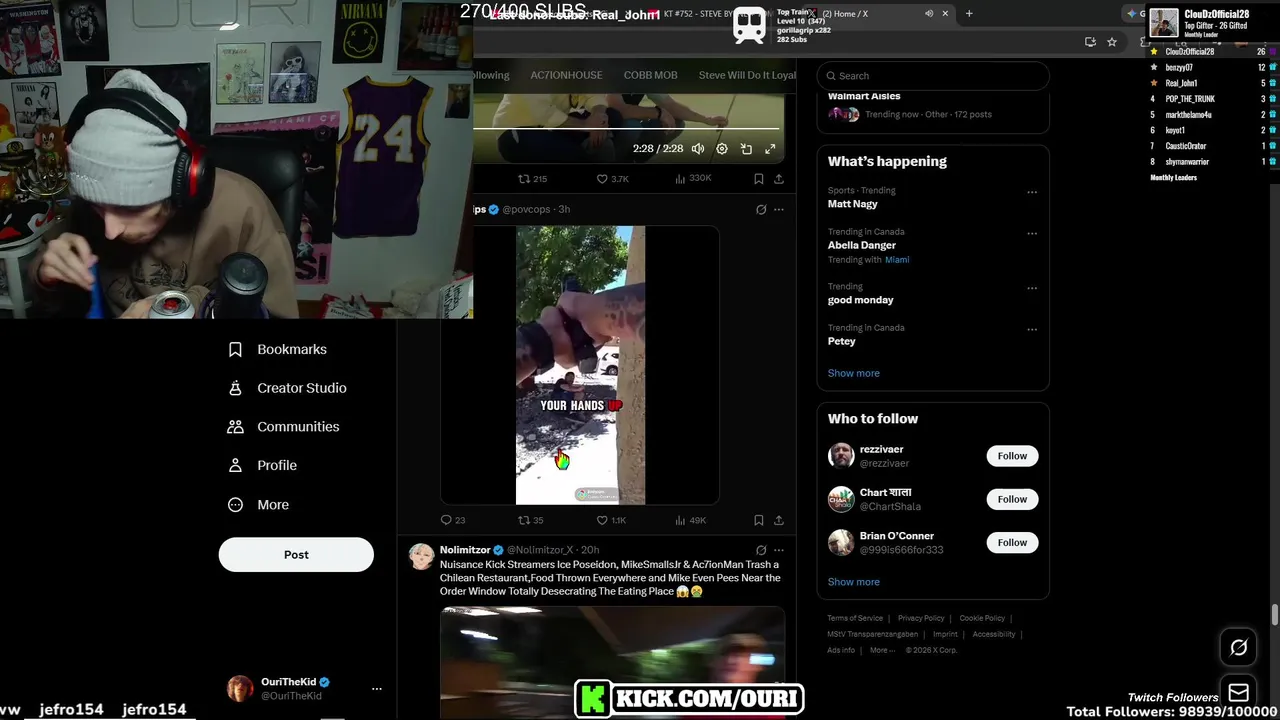This screenshot has height=720, width=1280.
Task: Open more options for good monday trend
Action: tap(1032, 288)
